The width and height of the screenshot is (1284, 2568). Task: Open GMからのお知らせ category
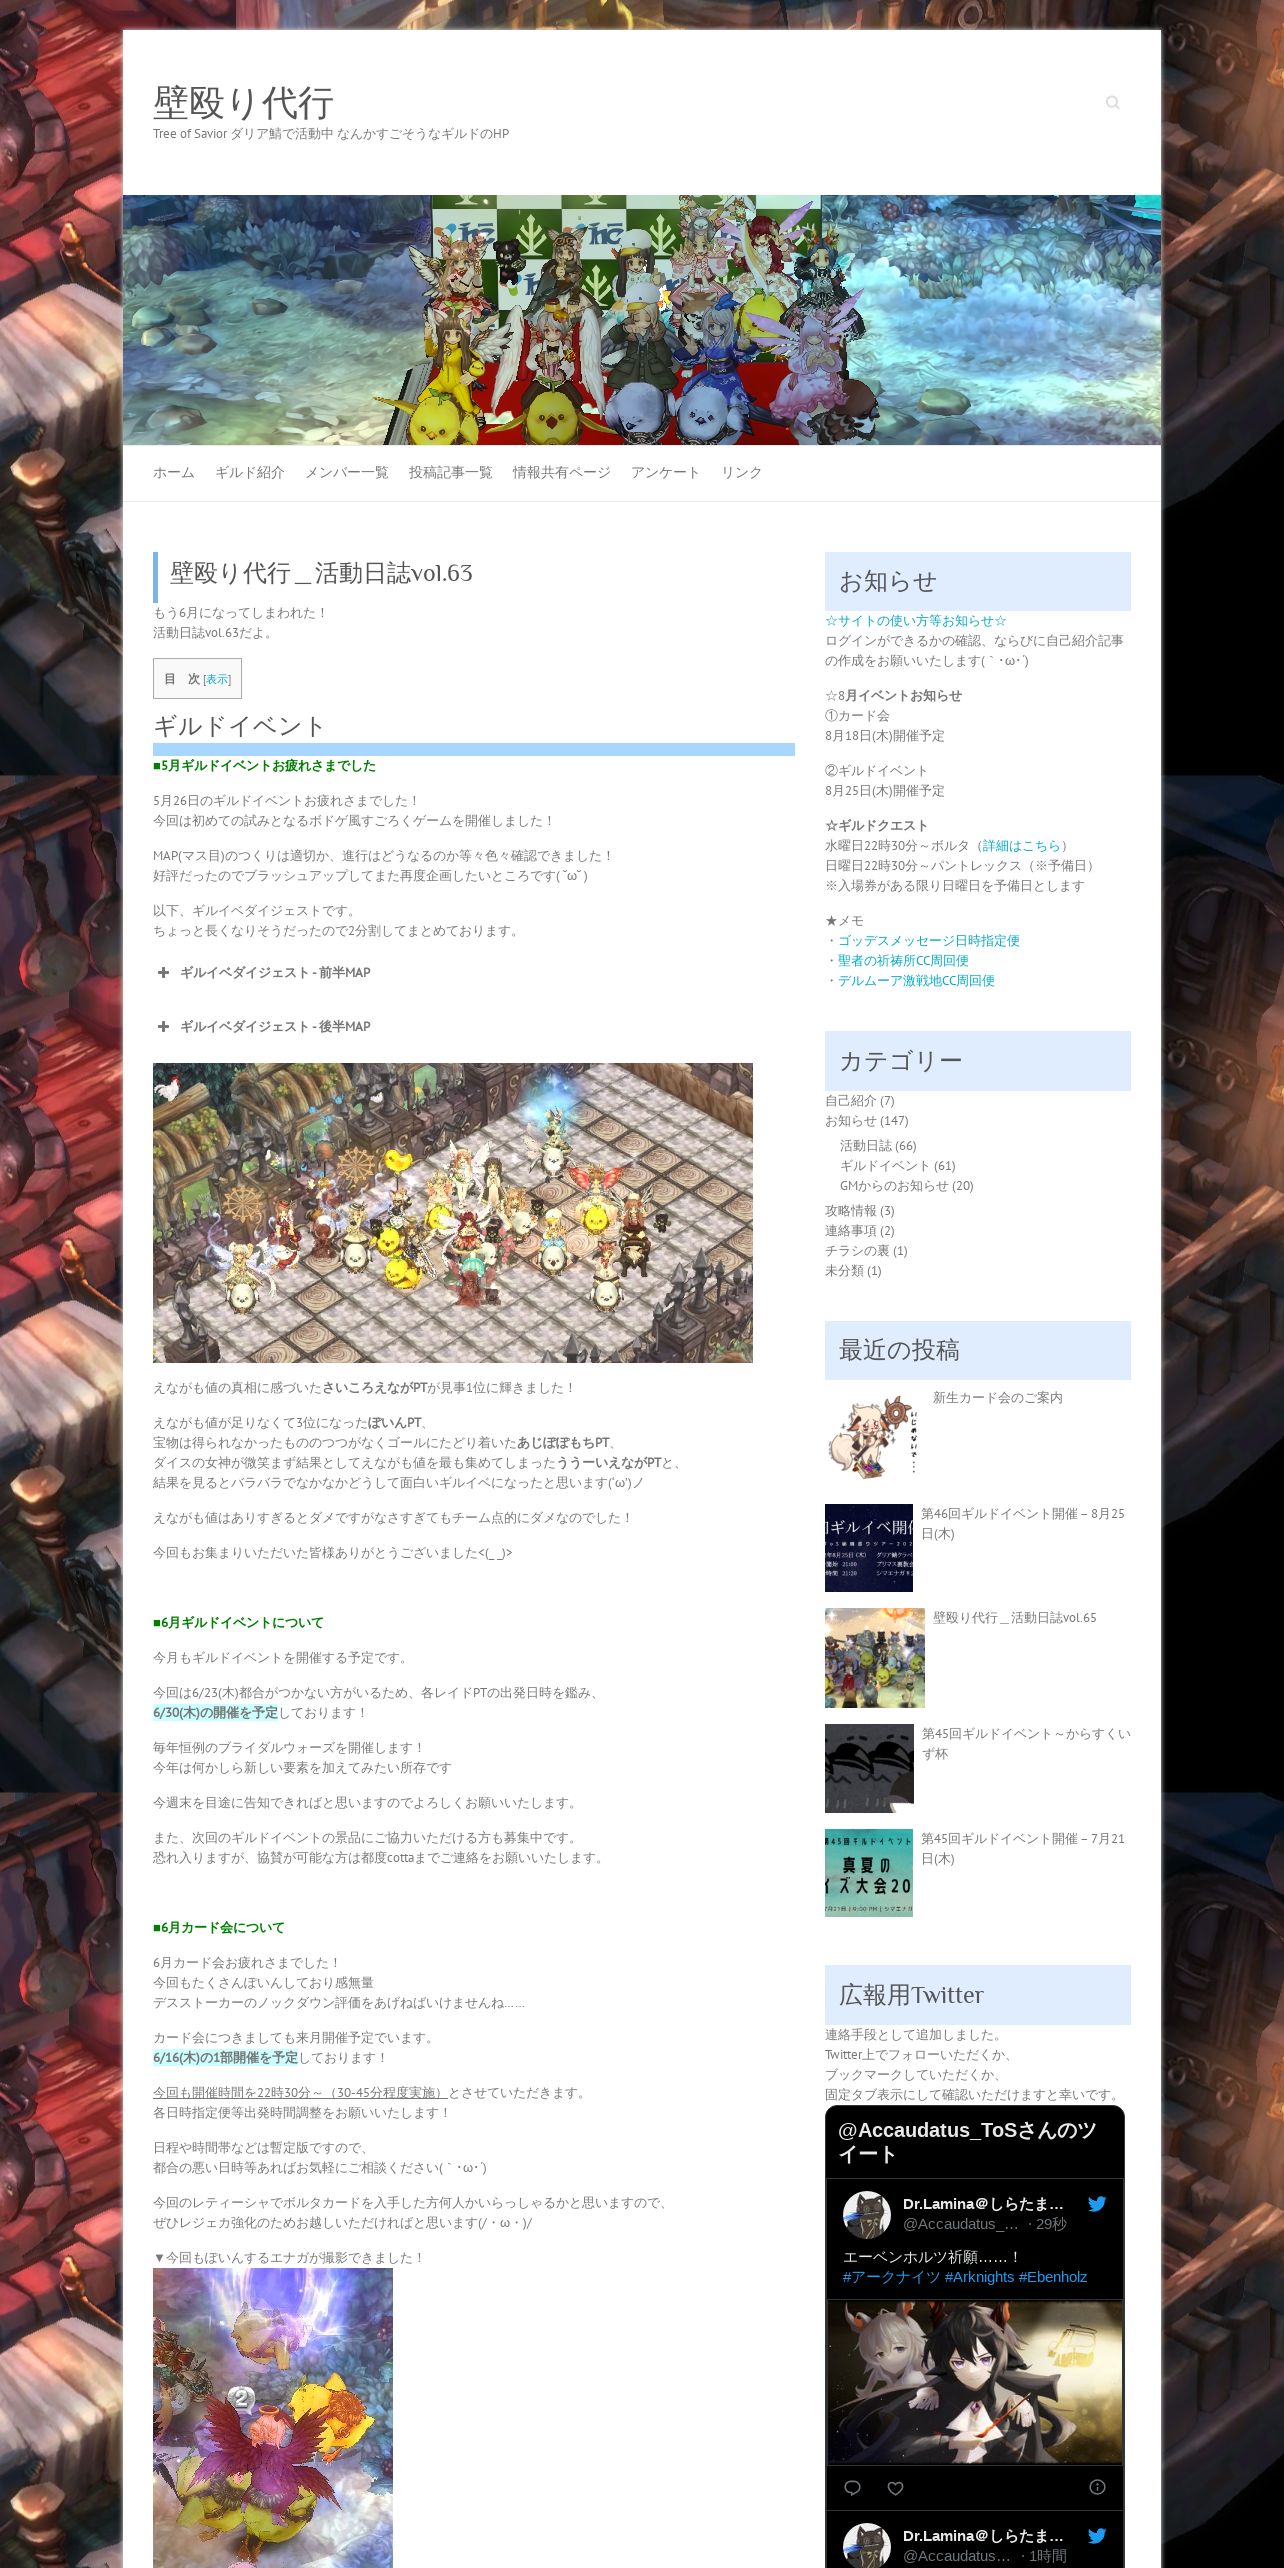[894, 1186]
